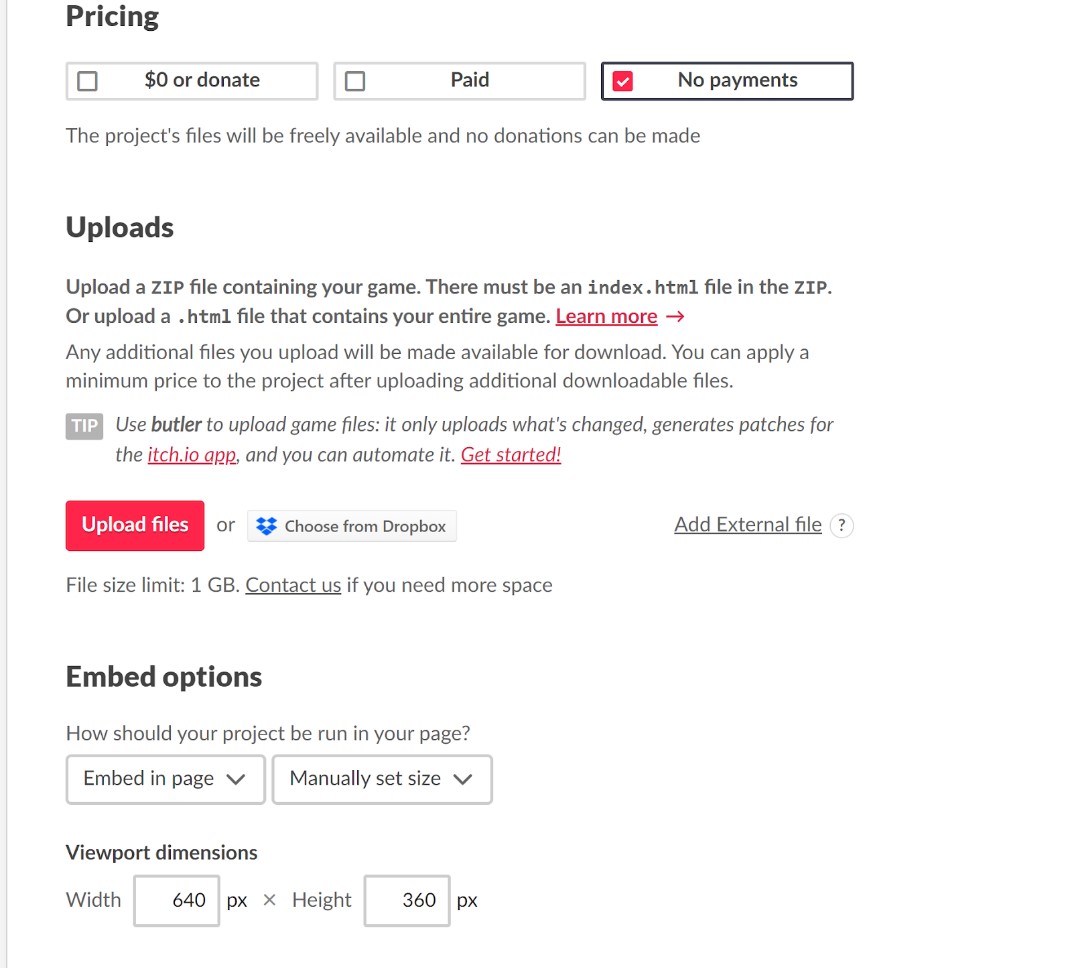Screen dimensions: 1069x968
Task: Click the Add External file link
Action: pos(748,524)
